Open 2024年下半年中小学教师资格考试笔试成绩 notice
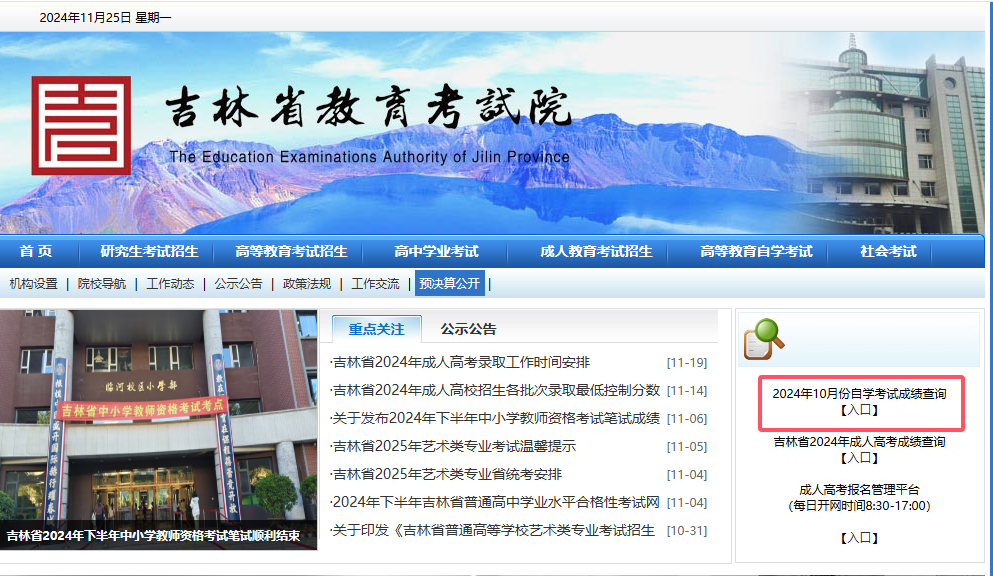Image resolution: width=993 pixels, height=576 pixels. (x=496, y=418)
